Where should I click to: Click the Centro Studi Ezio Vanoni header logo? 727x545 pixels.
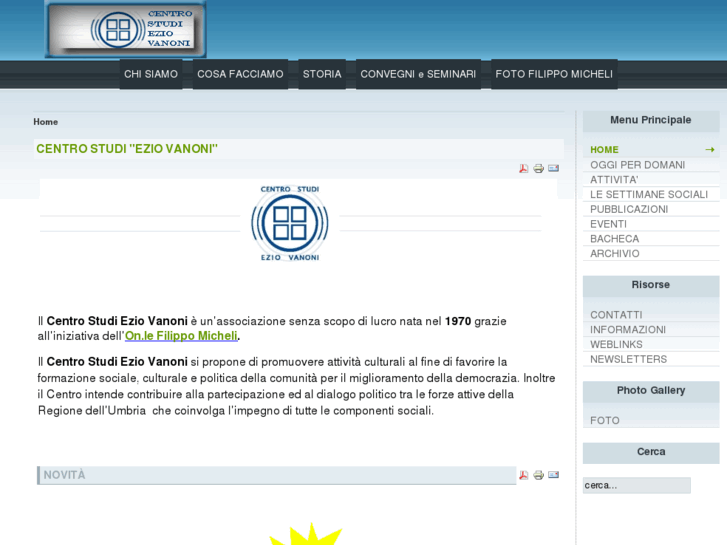126,29
